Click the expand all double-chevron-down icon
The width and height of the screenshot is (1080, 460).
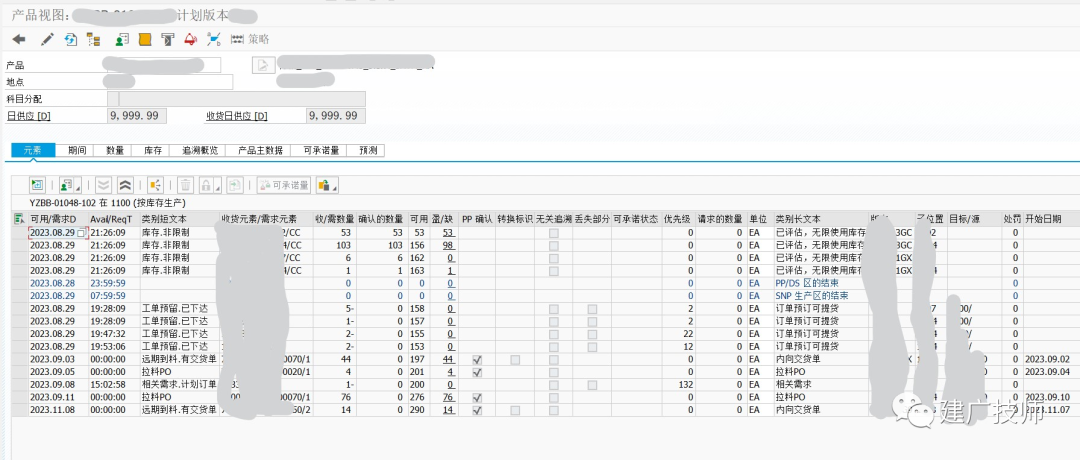[x=103, y=185]
